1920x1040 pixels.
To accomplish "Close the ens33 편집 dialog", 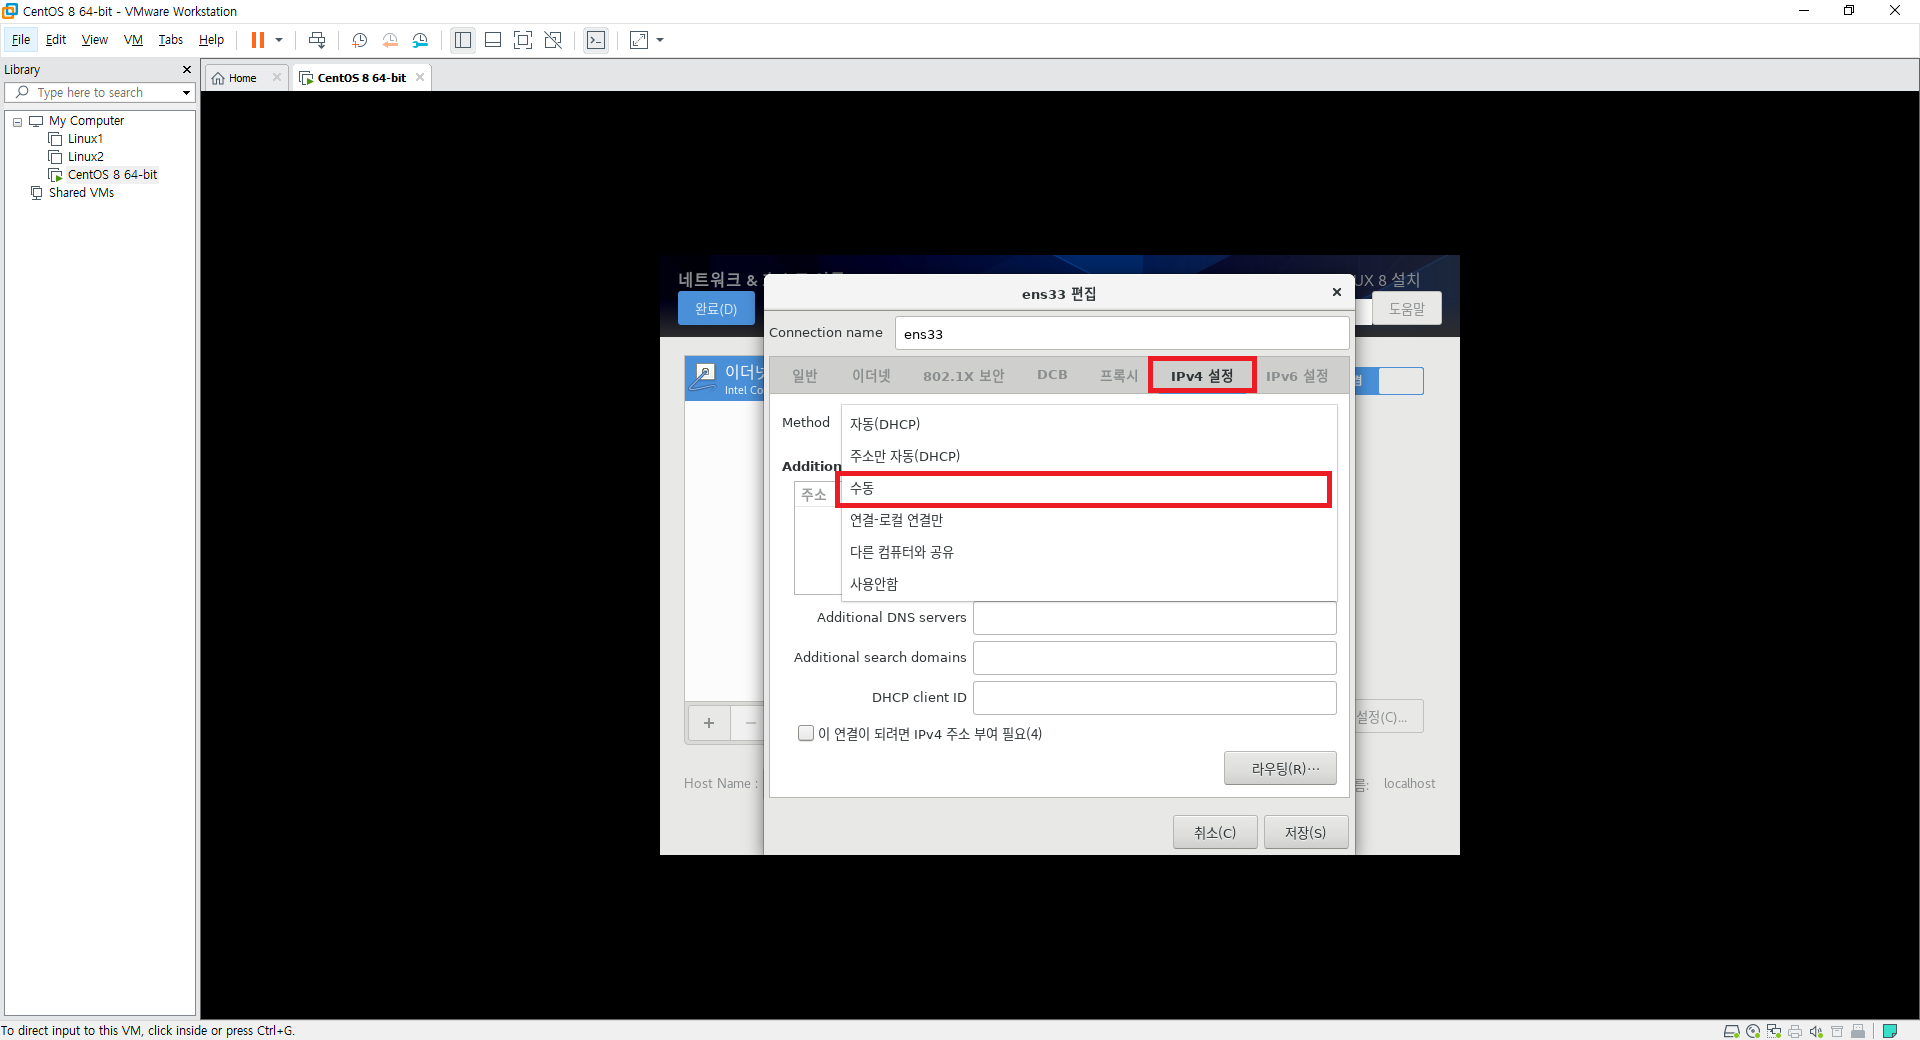I will point(1336,292).
